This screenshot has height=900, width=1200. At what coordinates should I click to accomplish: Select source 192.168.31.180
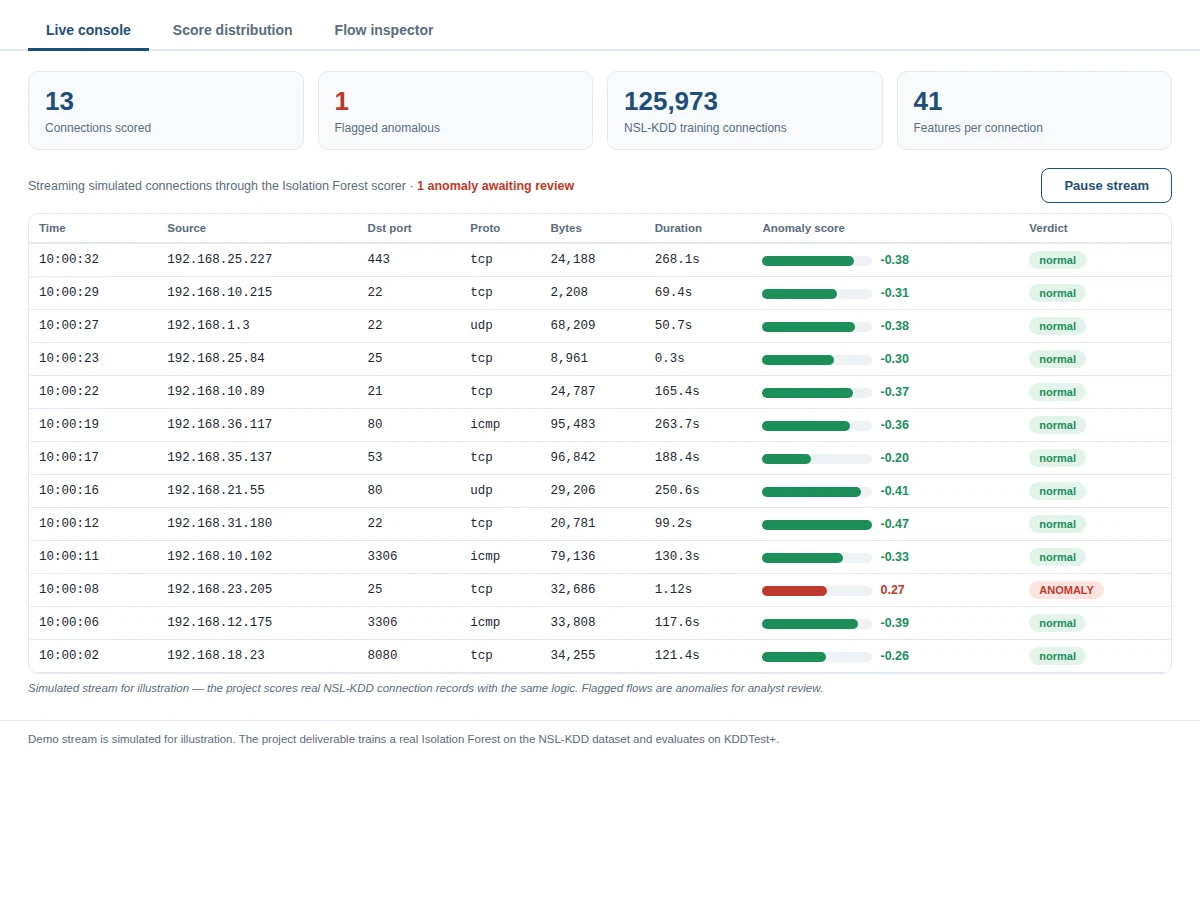pos(220,524)
